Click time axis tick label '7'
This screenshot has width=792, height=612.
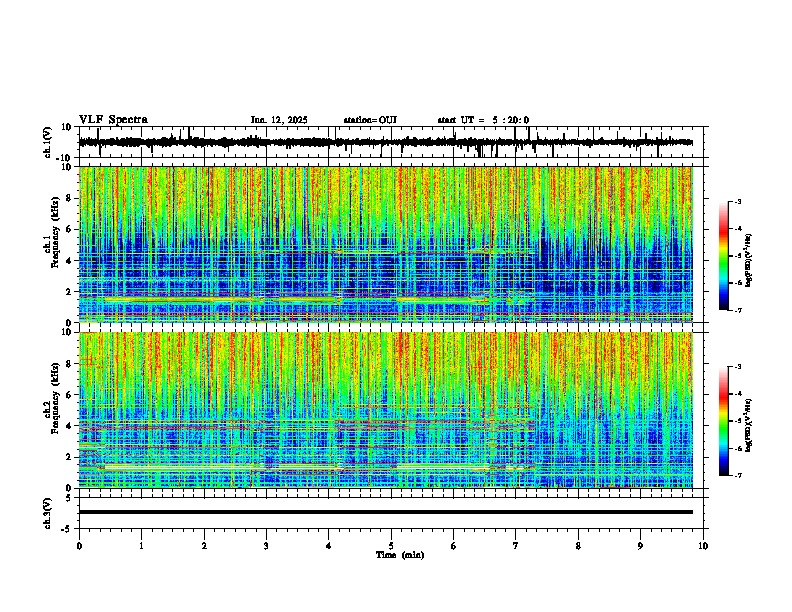click(516, 546)
